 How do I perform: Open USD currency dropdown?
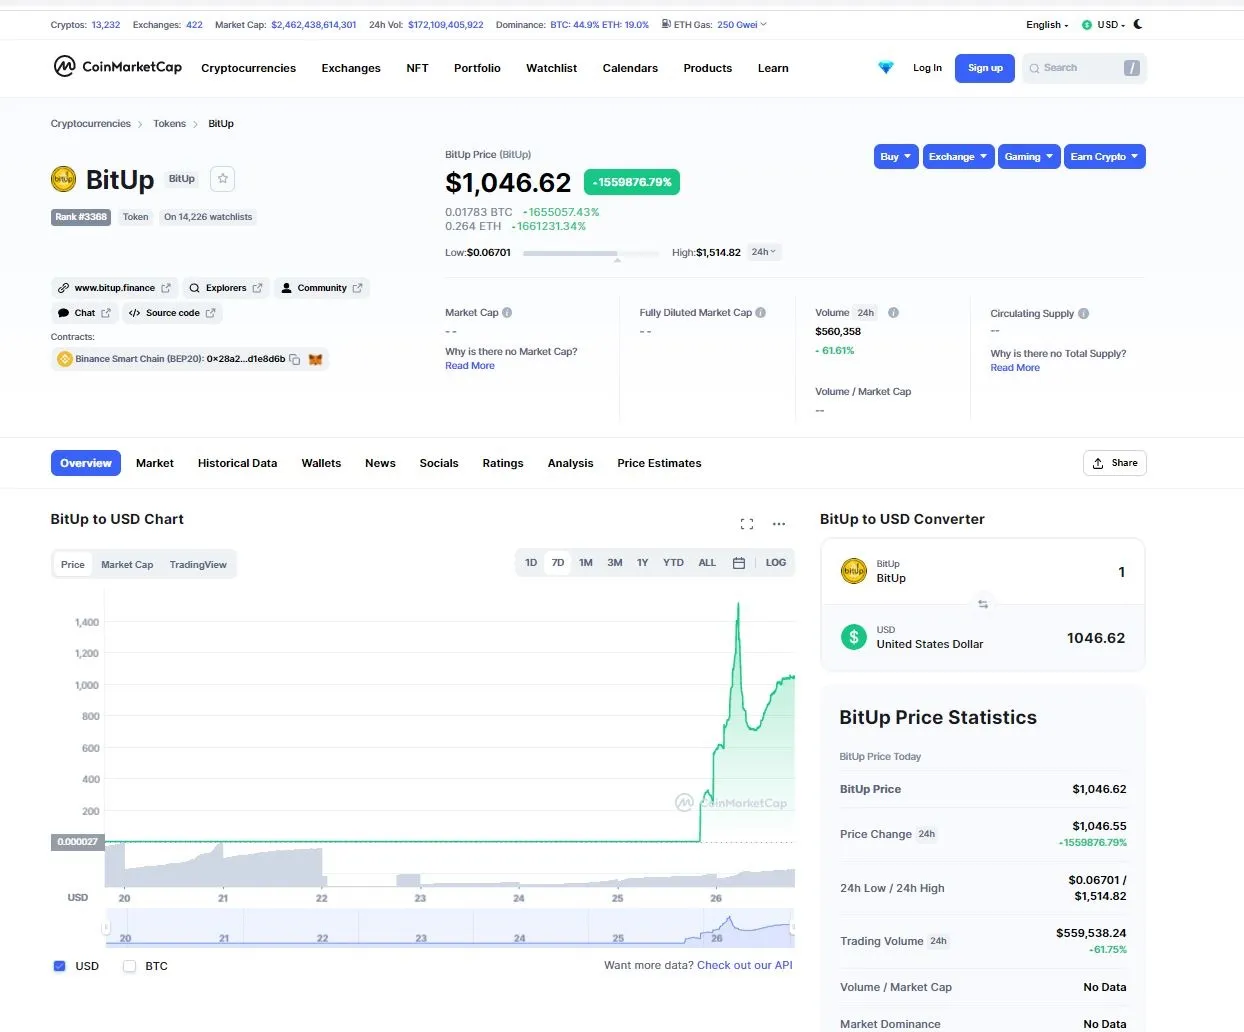pos(1103,25)
